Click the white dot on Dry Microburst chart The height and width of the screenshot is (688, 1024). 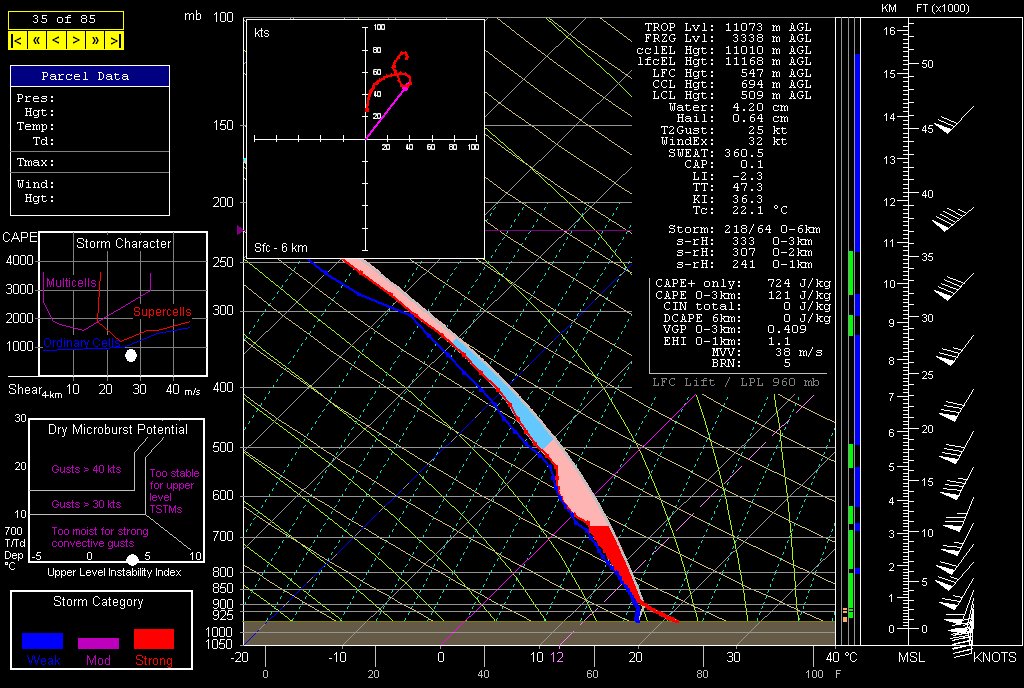tap(132, 558)
